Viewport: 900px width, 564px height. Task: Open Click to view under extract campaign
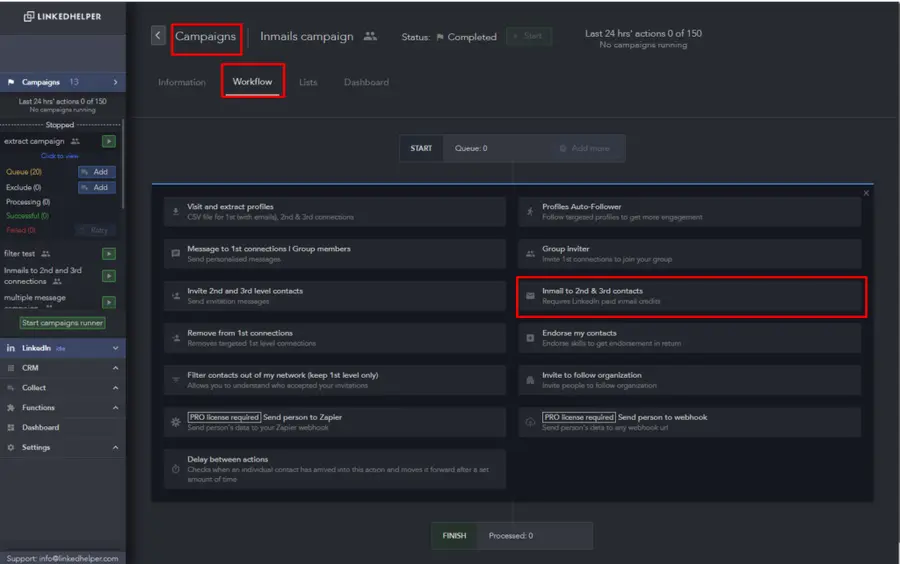coord(60,156)
